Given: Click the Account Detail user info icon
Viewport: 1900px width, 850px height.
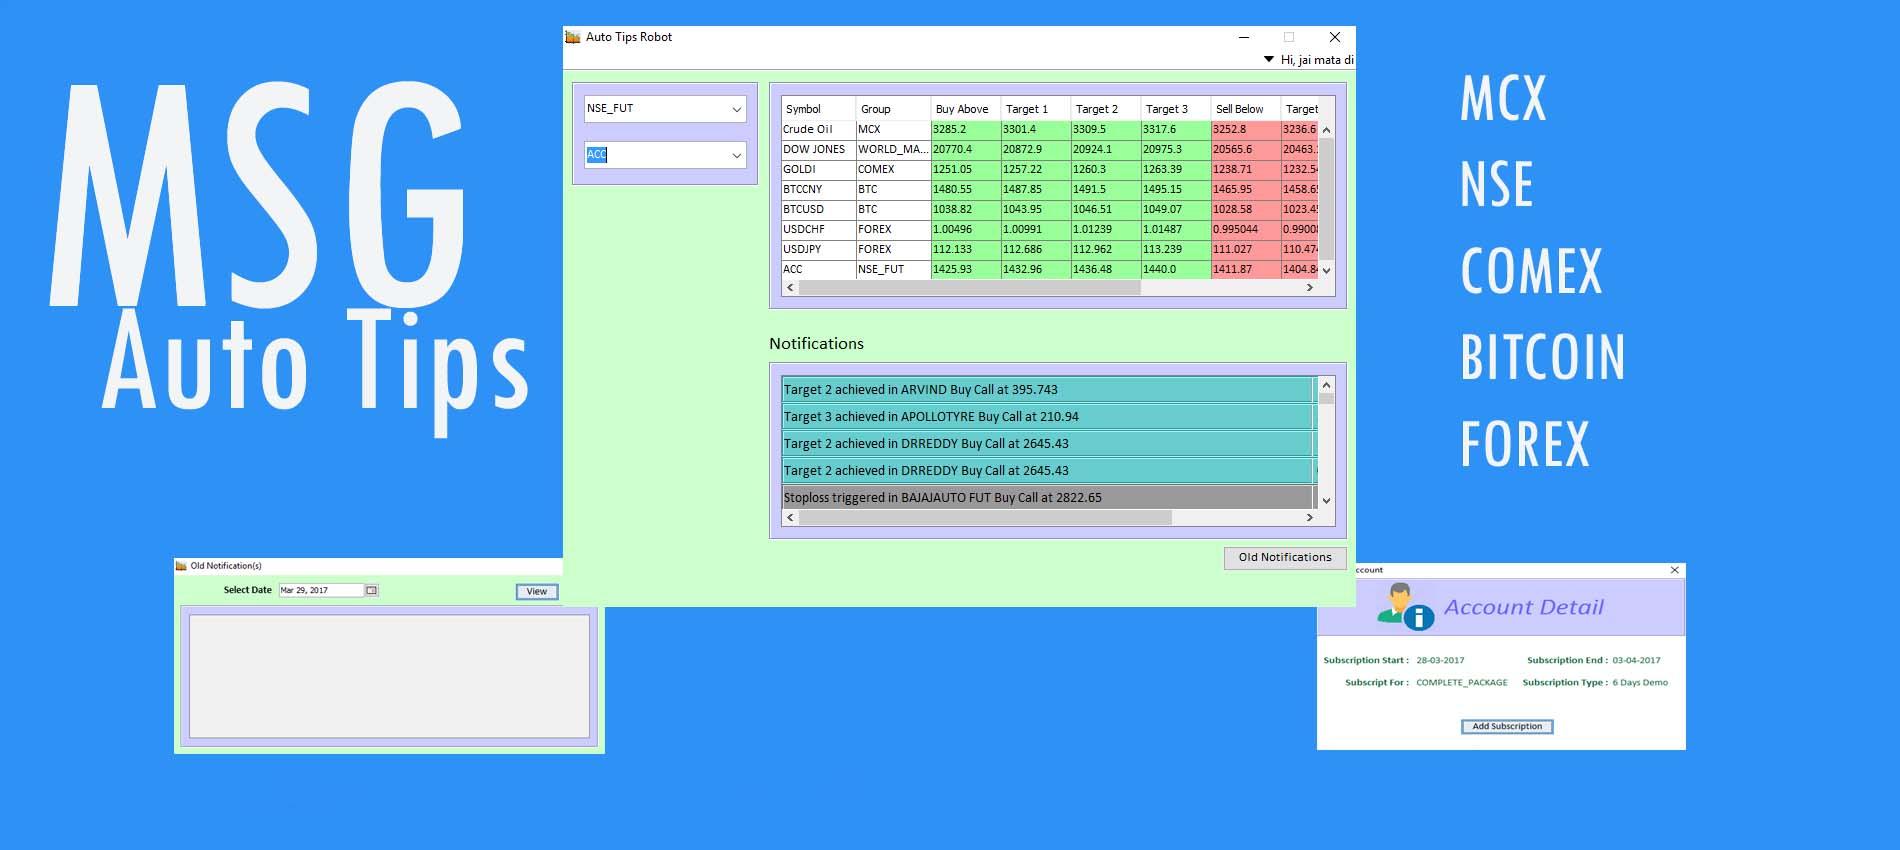Looking at the screenshot, I should point(1405,607).
